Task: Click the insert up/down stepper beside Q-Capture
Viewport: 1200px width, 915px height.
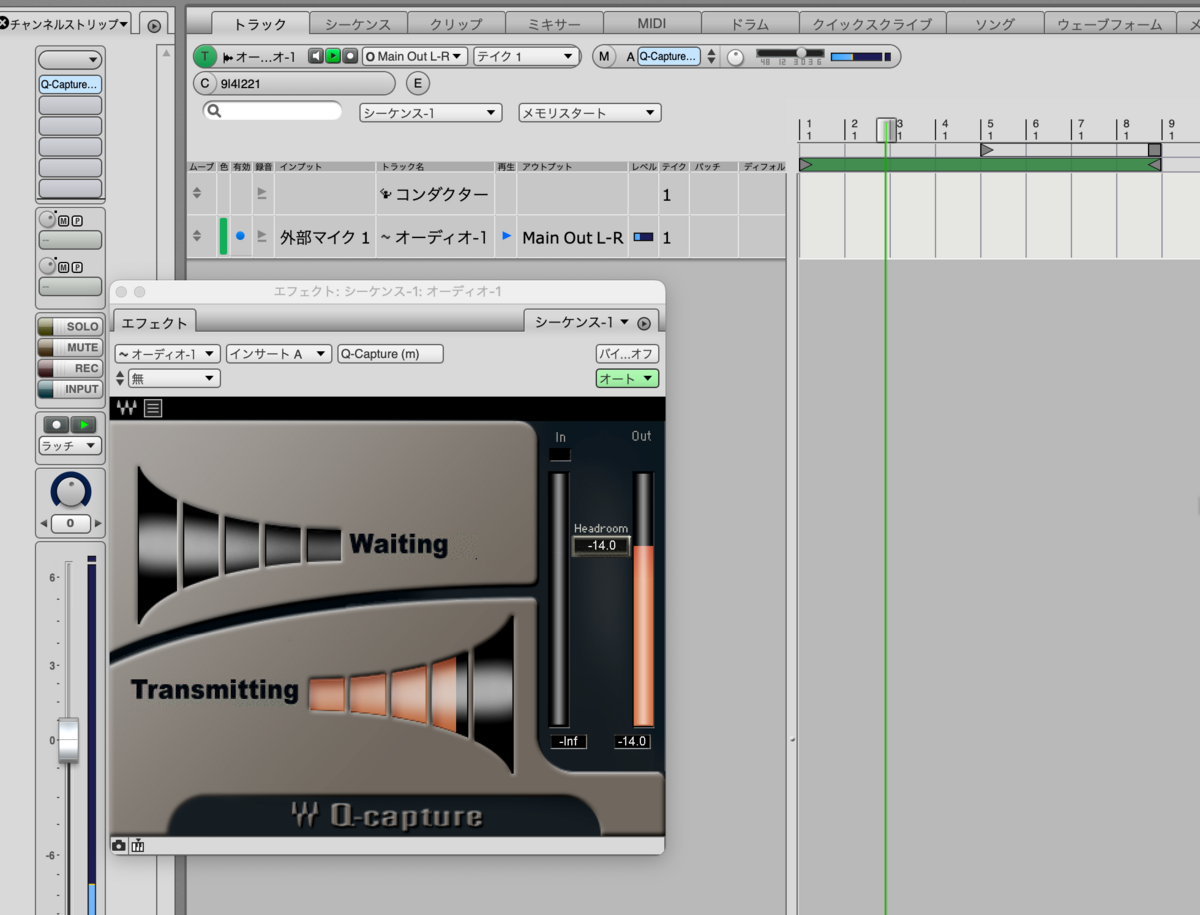Action: [x=711, y=57]
